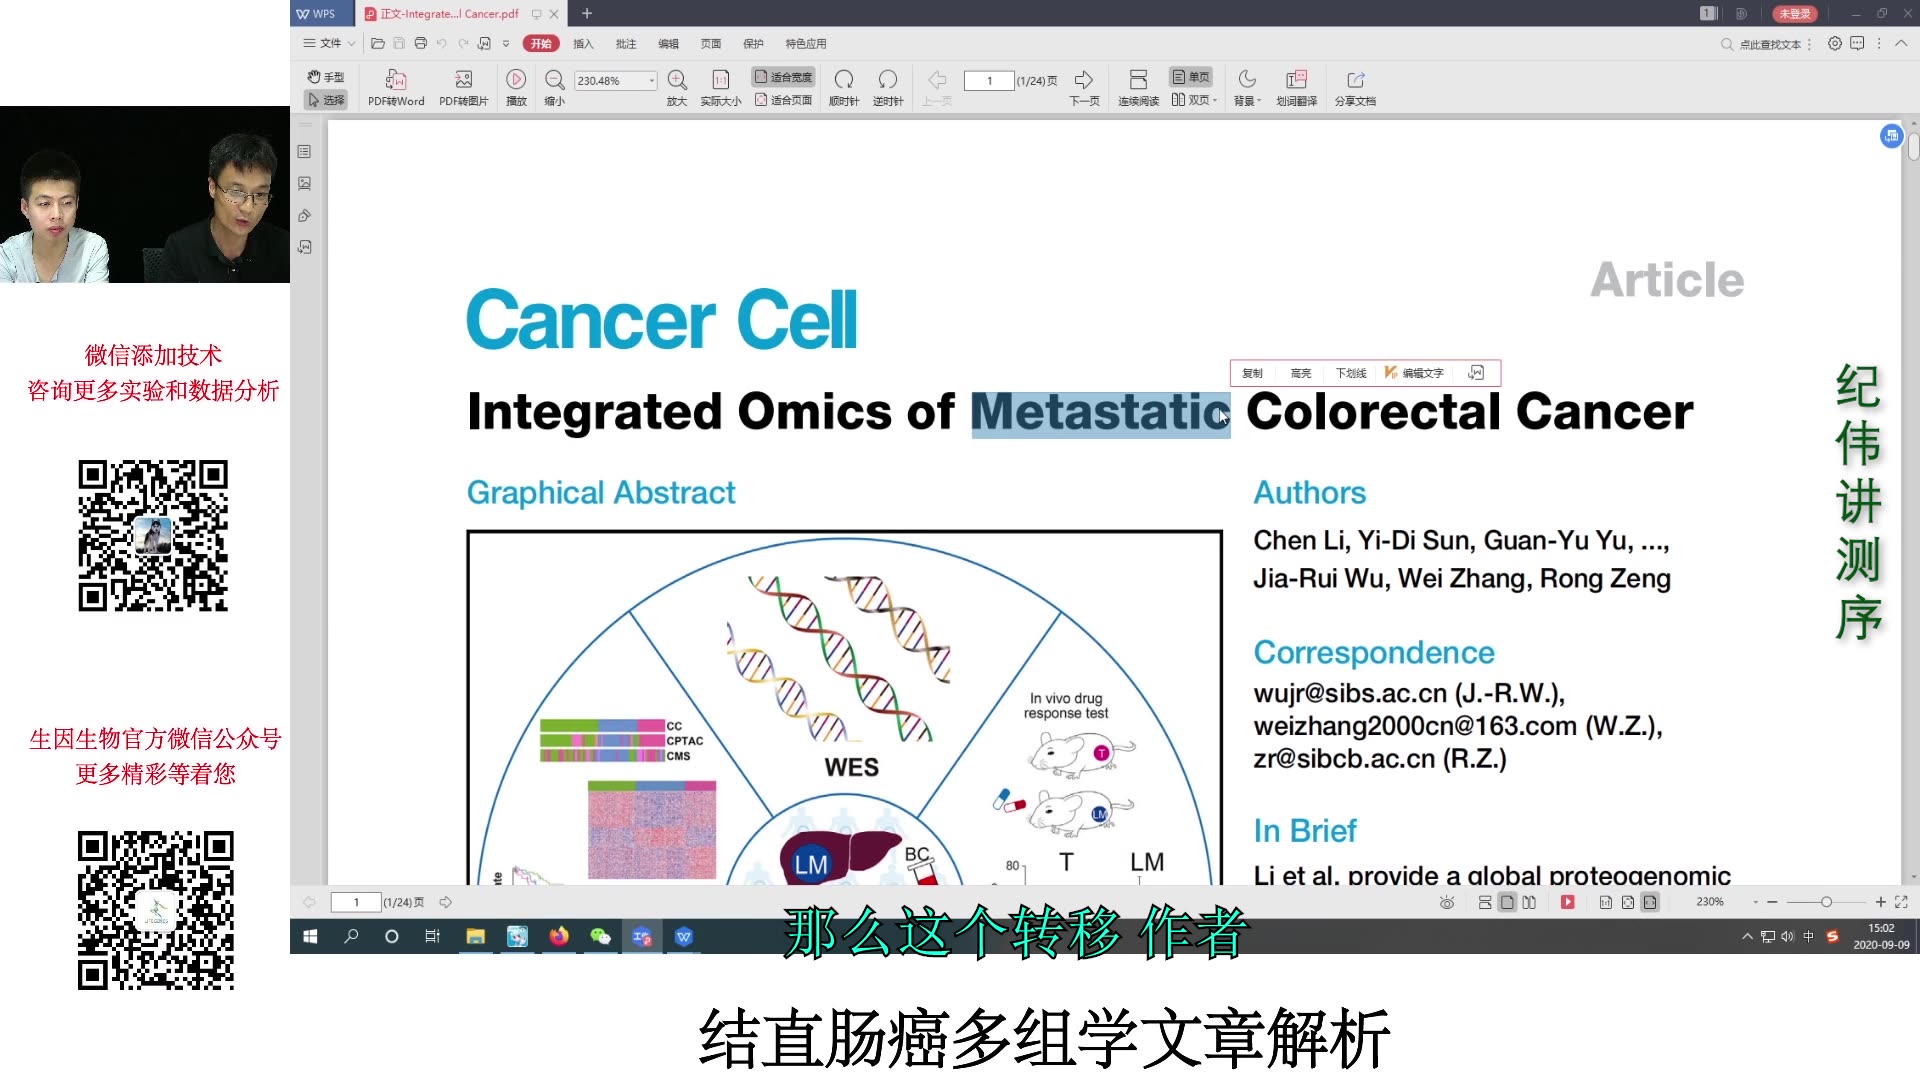Collapse the ribbon with the chevron
The width and height of the screenshot is (1920, 1080).
(1901, 43)
